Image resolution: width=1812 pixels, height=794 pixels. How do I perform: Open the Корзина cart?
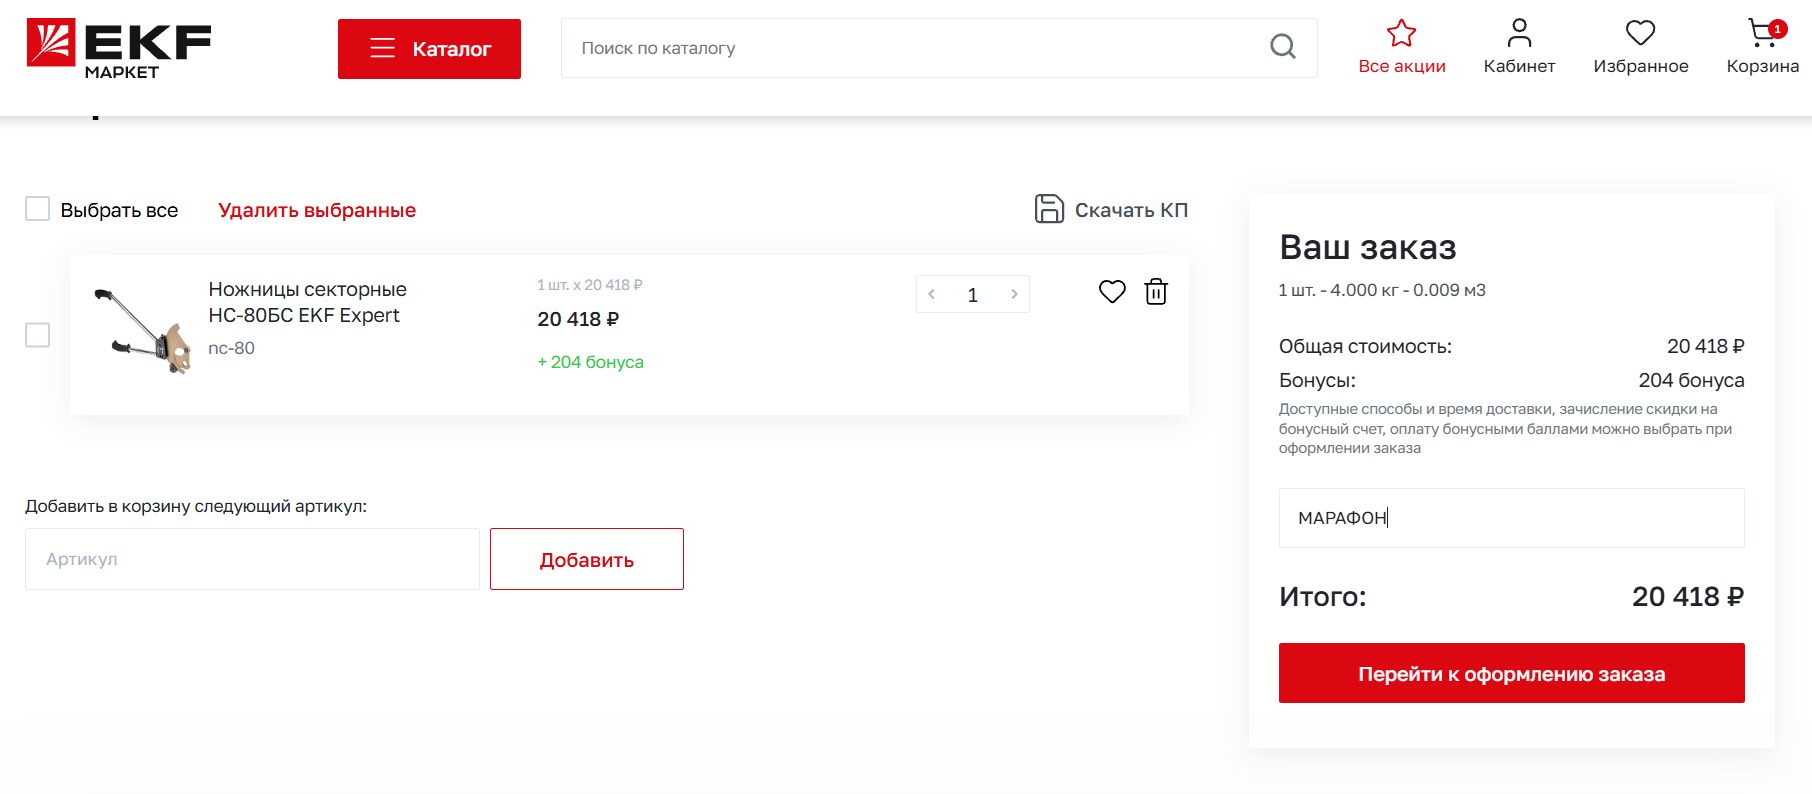pyautogui.click(x=1762, y=48)
